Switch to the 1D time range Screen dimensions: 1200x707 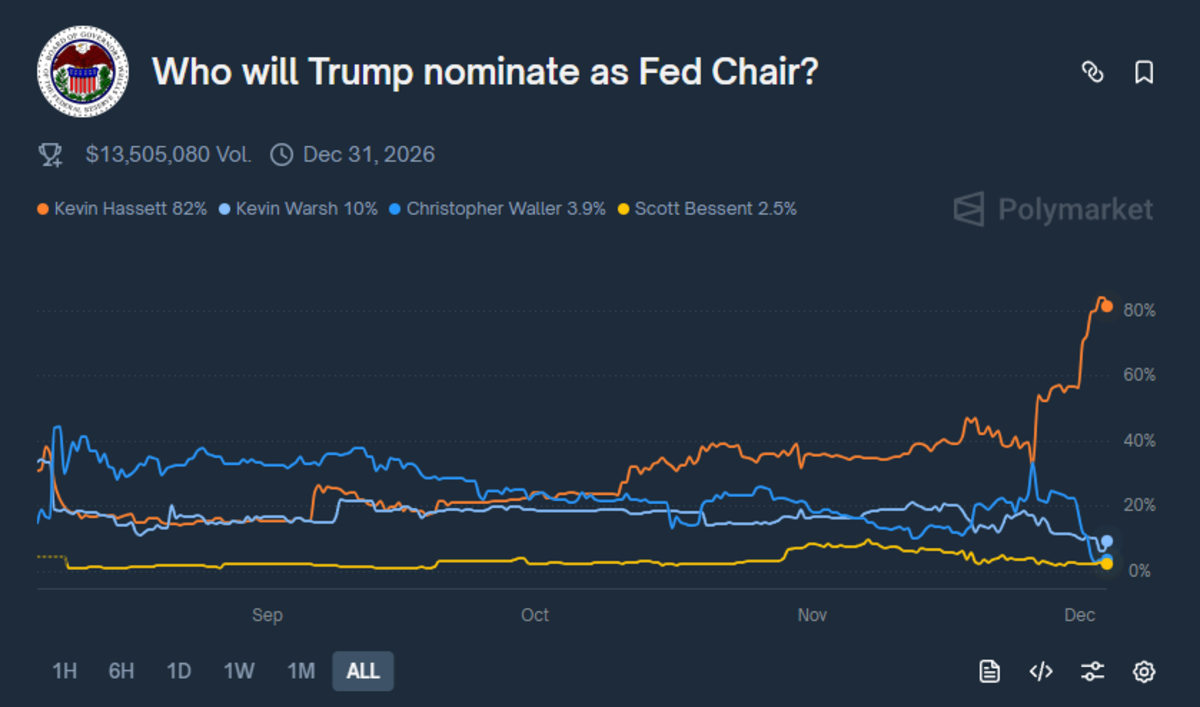[179, 671]
